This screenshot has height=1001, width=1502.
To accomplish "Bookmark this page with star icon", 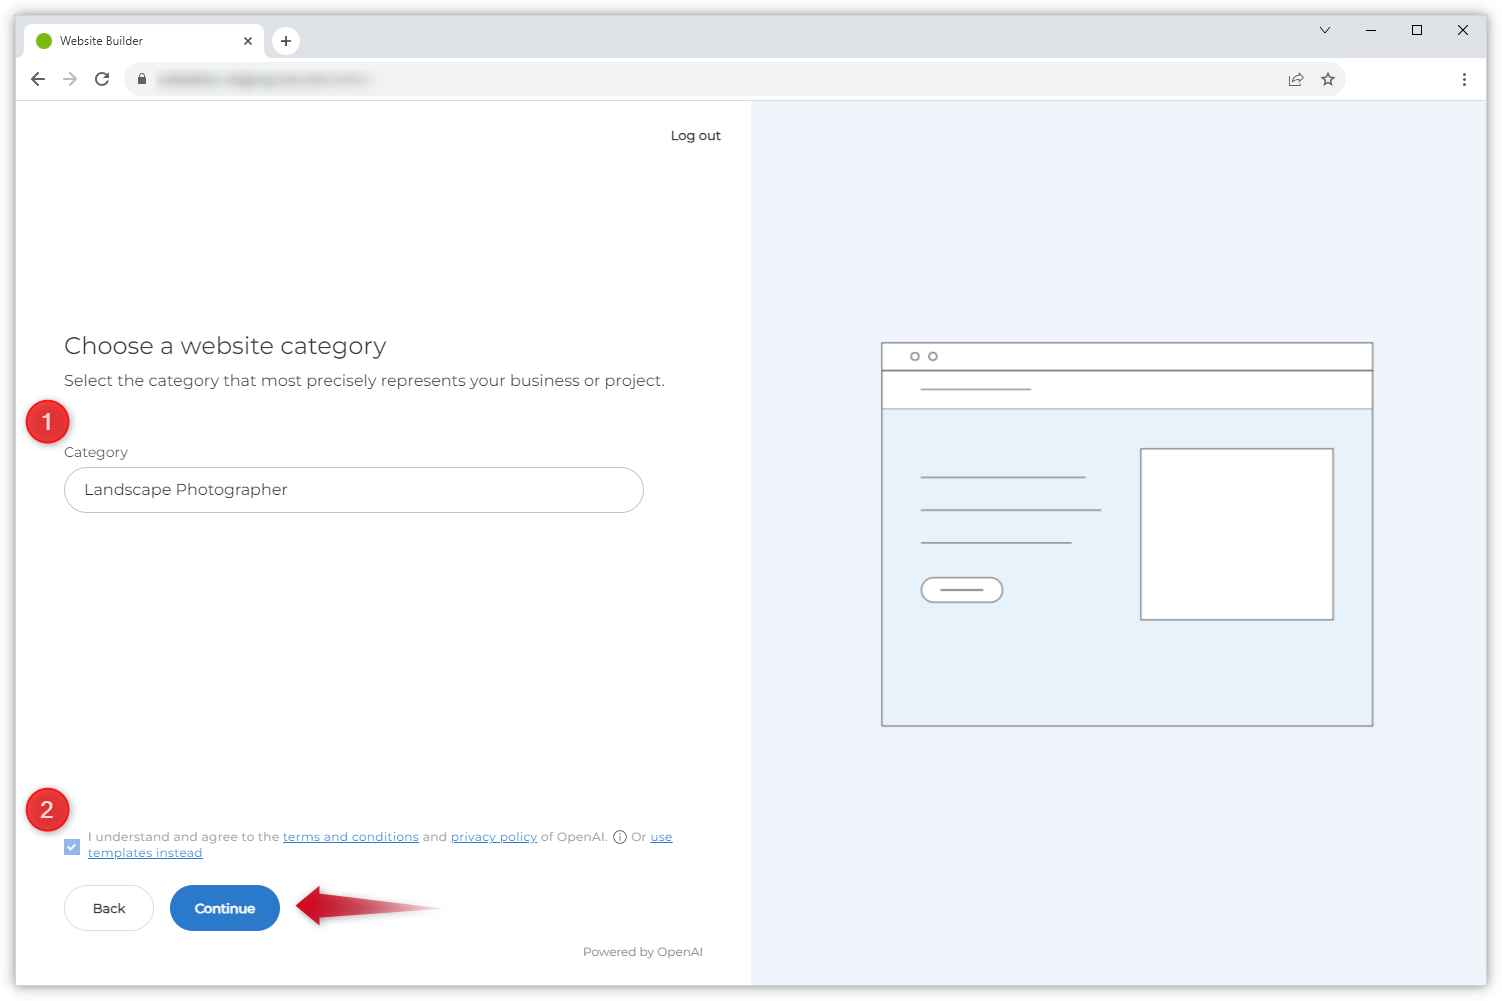I will pos(1328,79).
